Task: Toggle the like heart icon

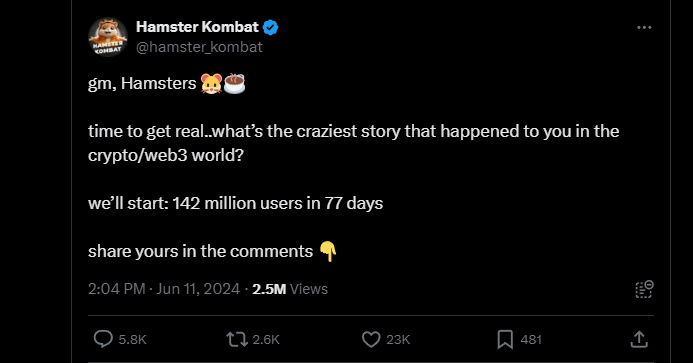Action: (371, 339)
